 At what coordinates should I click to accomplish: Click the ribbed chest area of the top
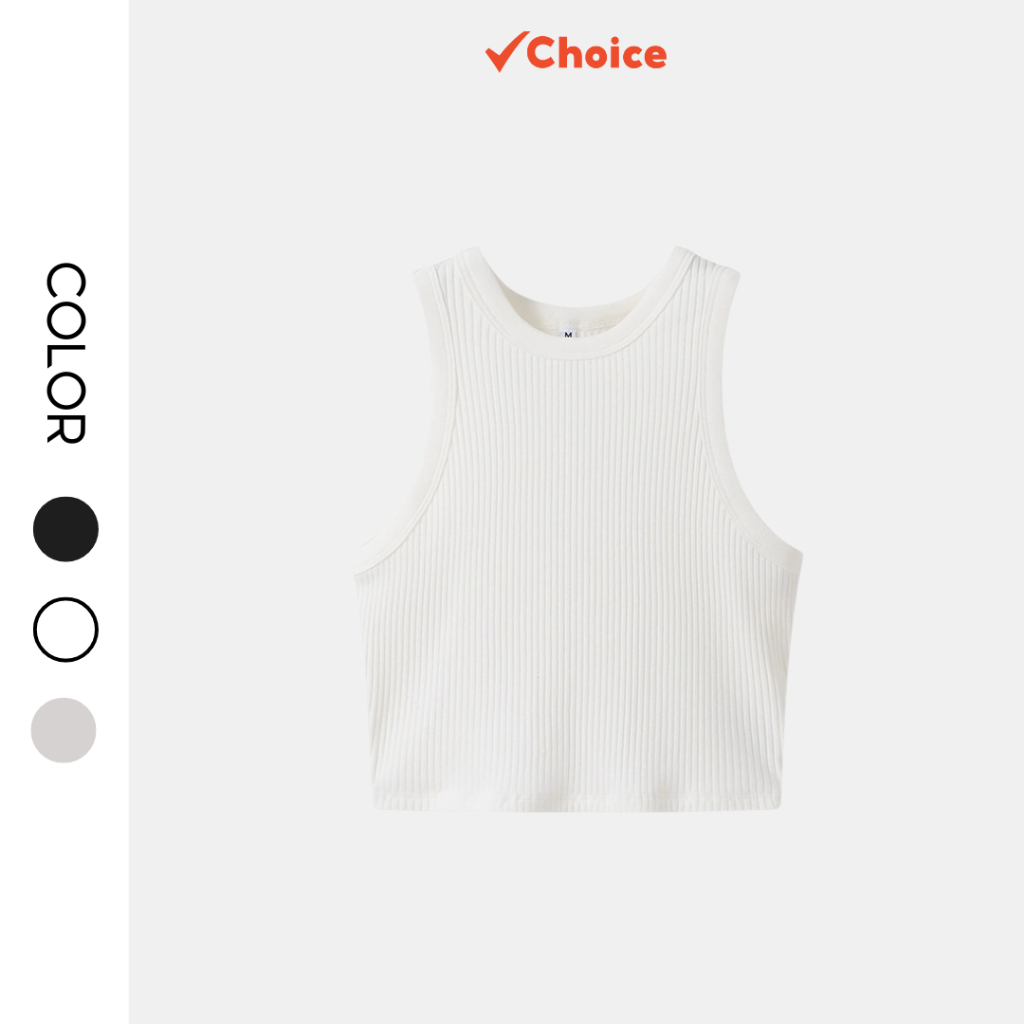(x=578, y=457)
